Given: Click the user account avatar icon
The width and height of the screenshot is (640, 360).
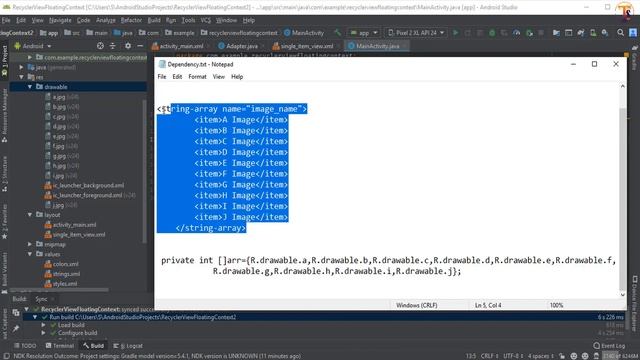Looking at the screenshot, I should click(633, 33).
